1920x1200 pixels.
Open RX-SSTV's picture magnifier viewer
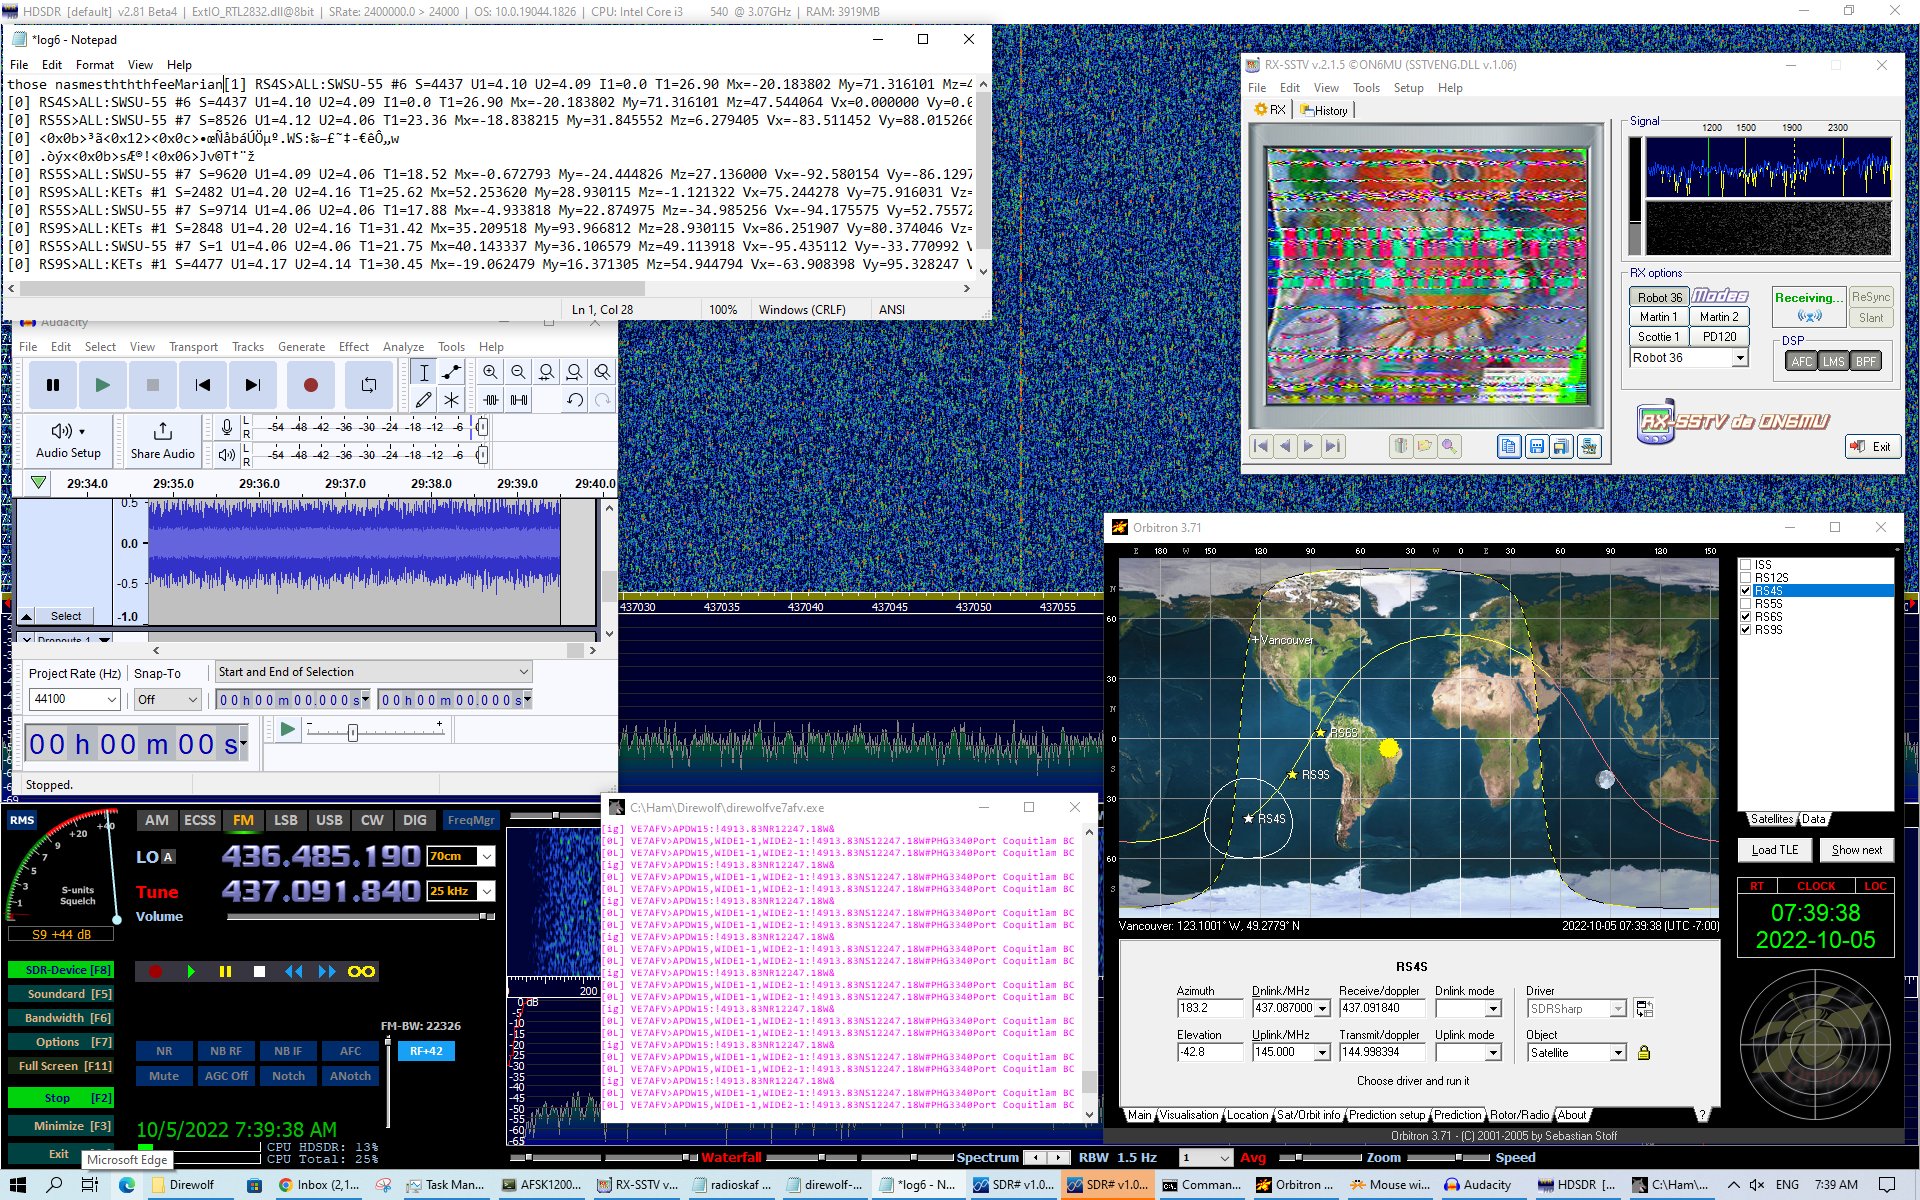1451,447
